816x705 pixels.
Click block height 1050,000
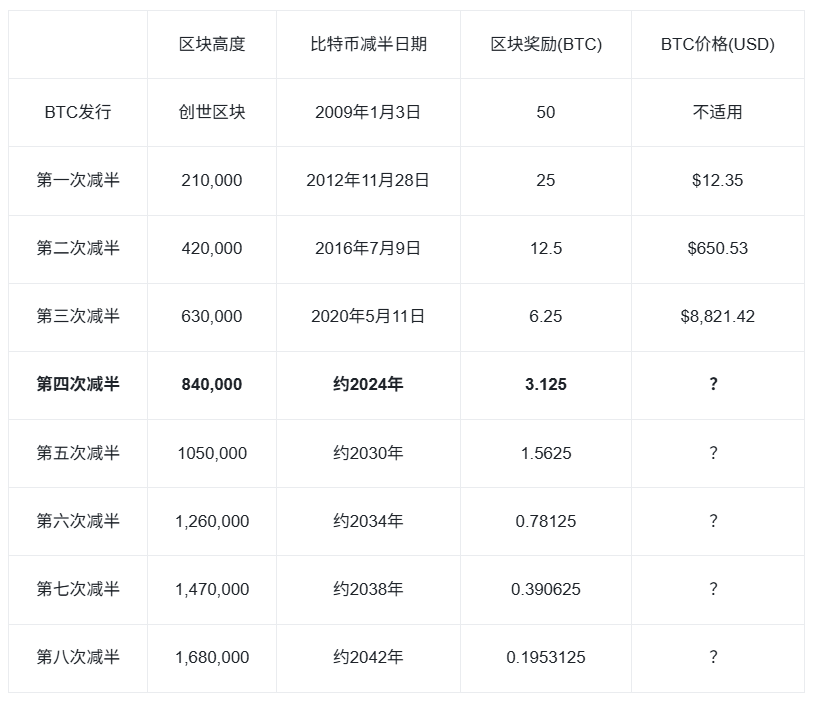212,453
